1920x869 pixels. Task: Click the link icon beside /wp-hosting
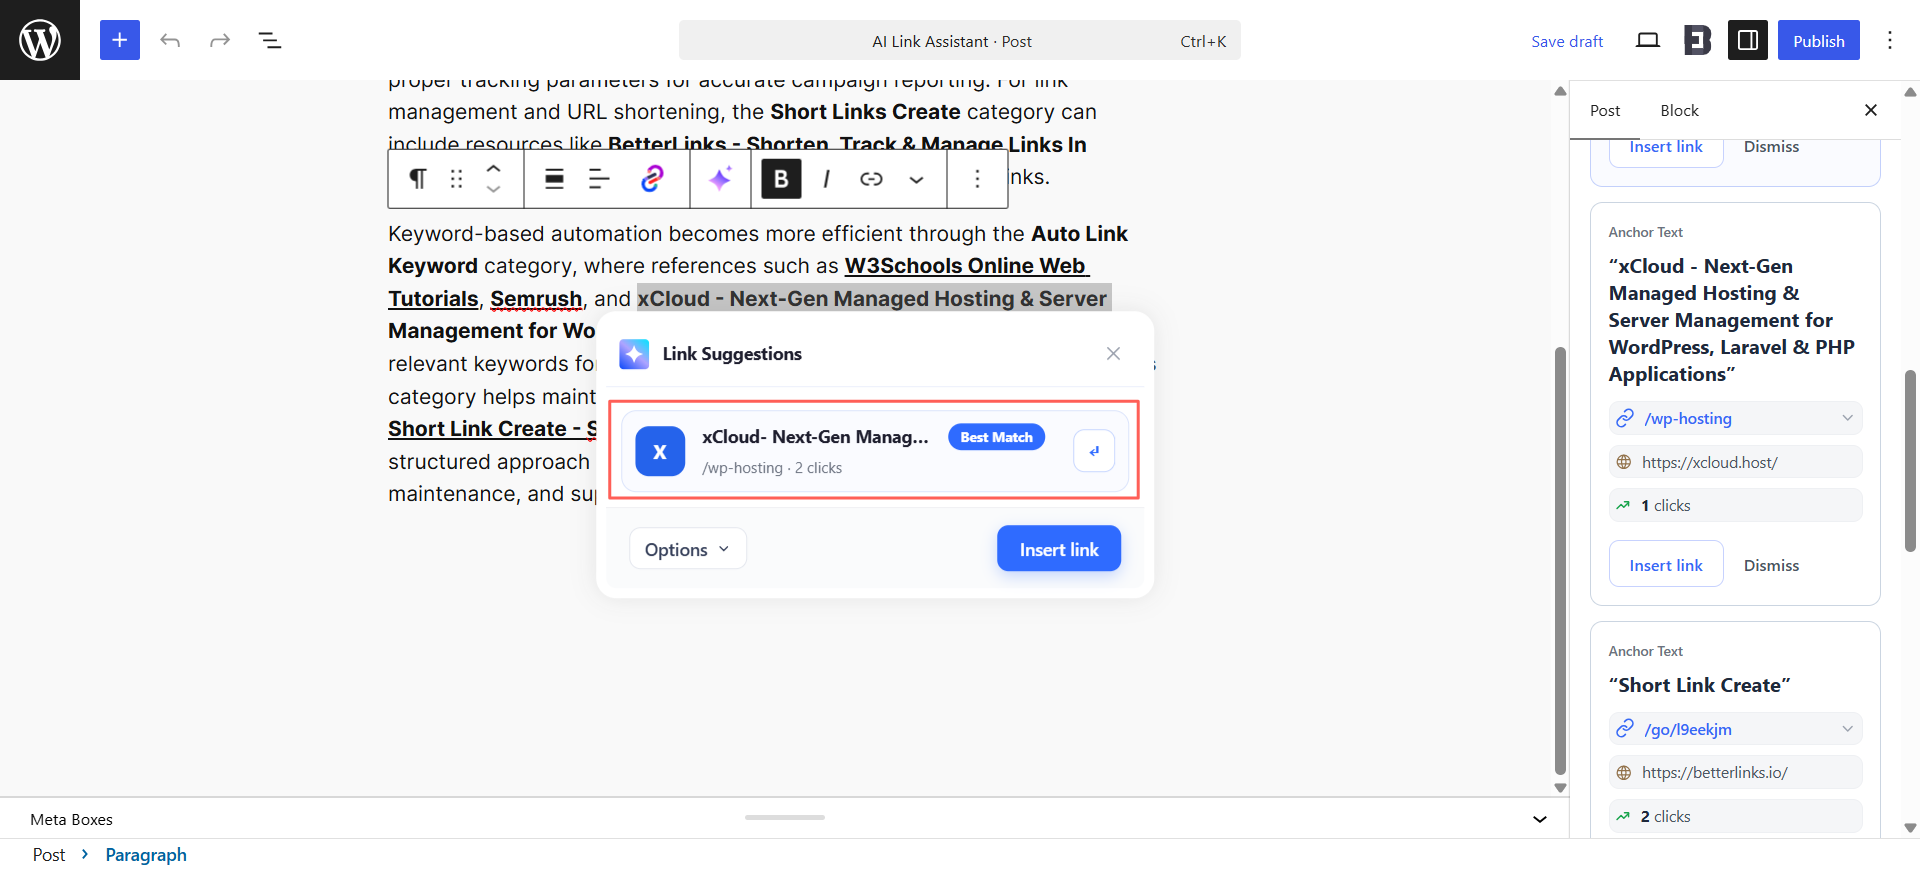pyautogui.click(x=1625, y=418)
